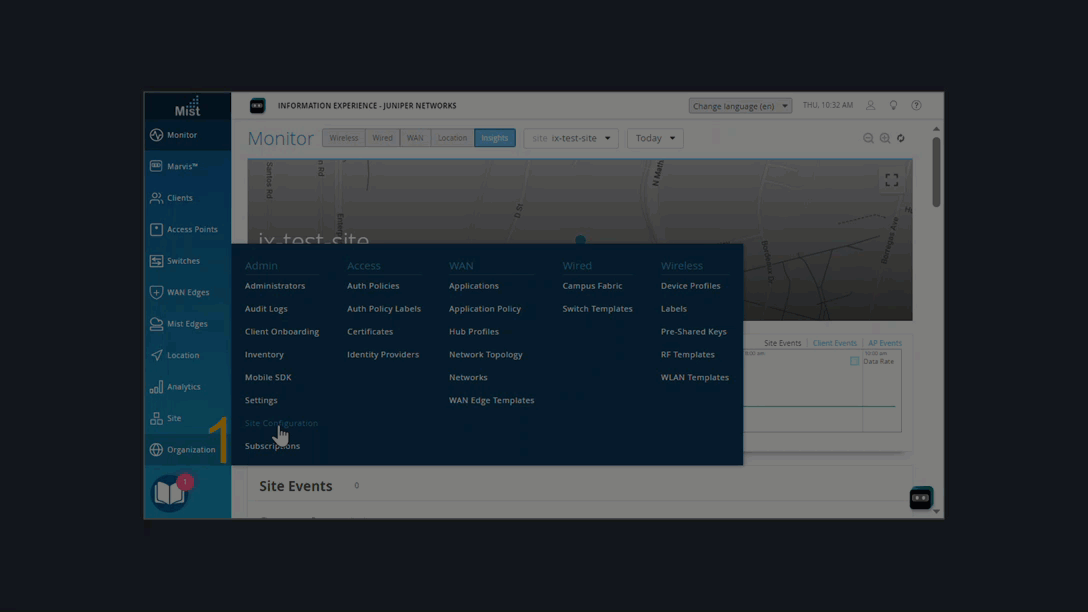
Task: Open the documentation book icon with notification
Action: click(170, 493)
